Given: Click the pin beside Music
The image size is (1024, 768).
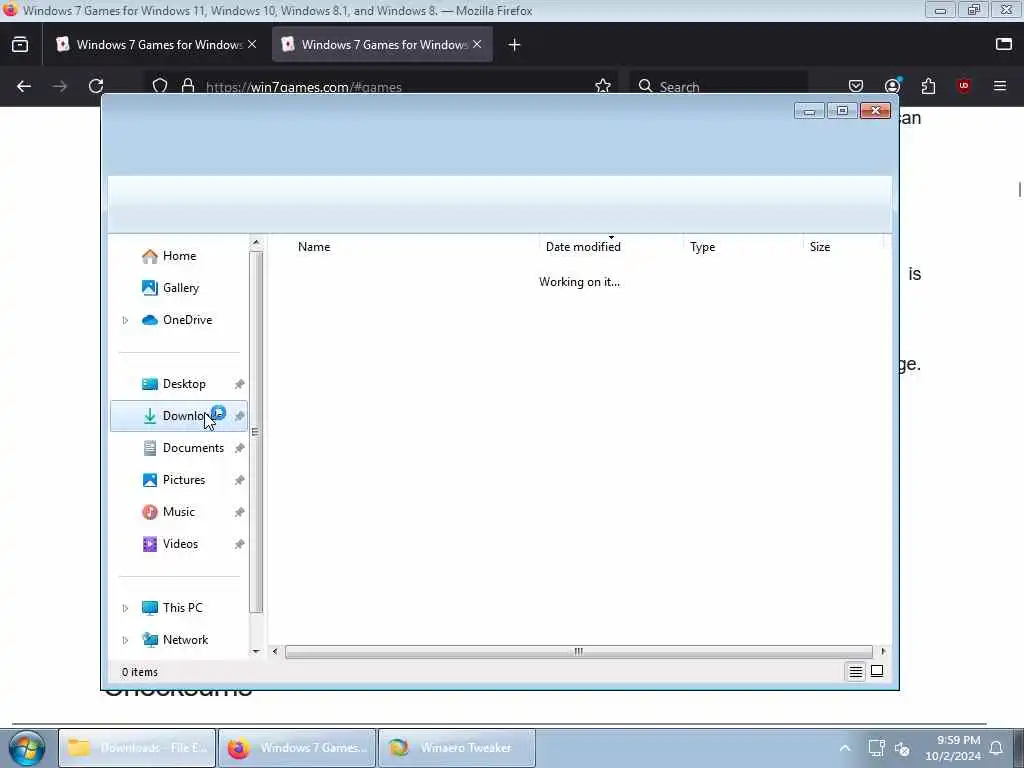Looking at the screenshot, I should point(240,512).
